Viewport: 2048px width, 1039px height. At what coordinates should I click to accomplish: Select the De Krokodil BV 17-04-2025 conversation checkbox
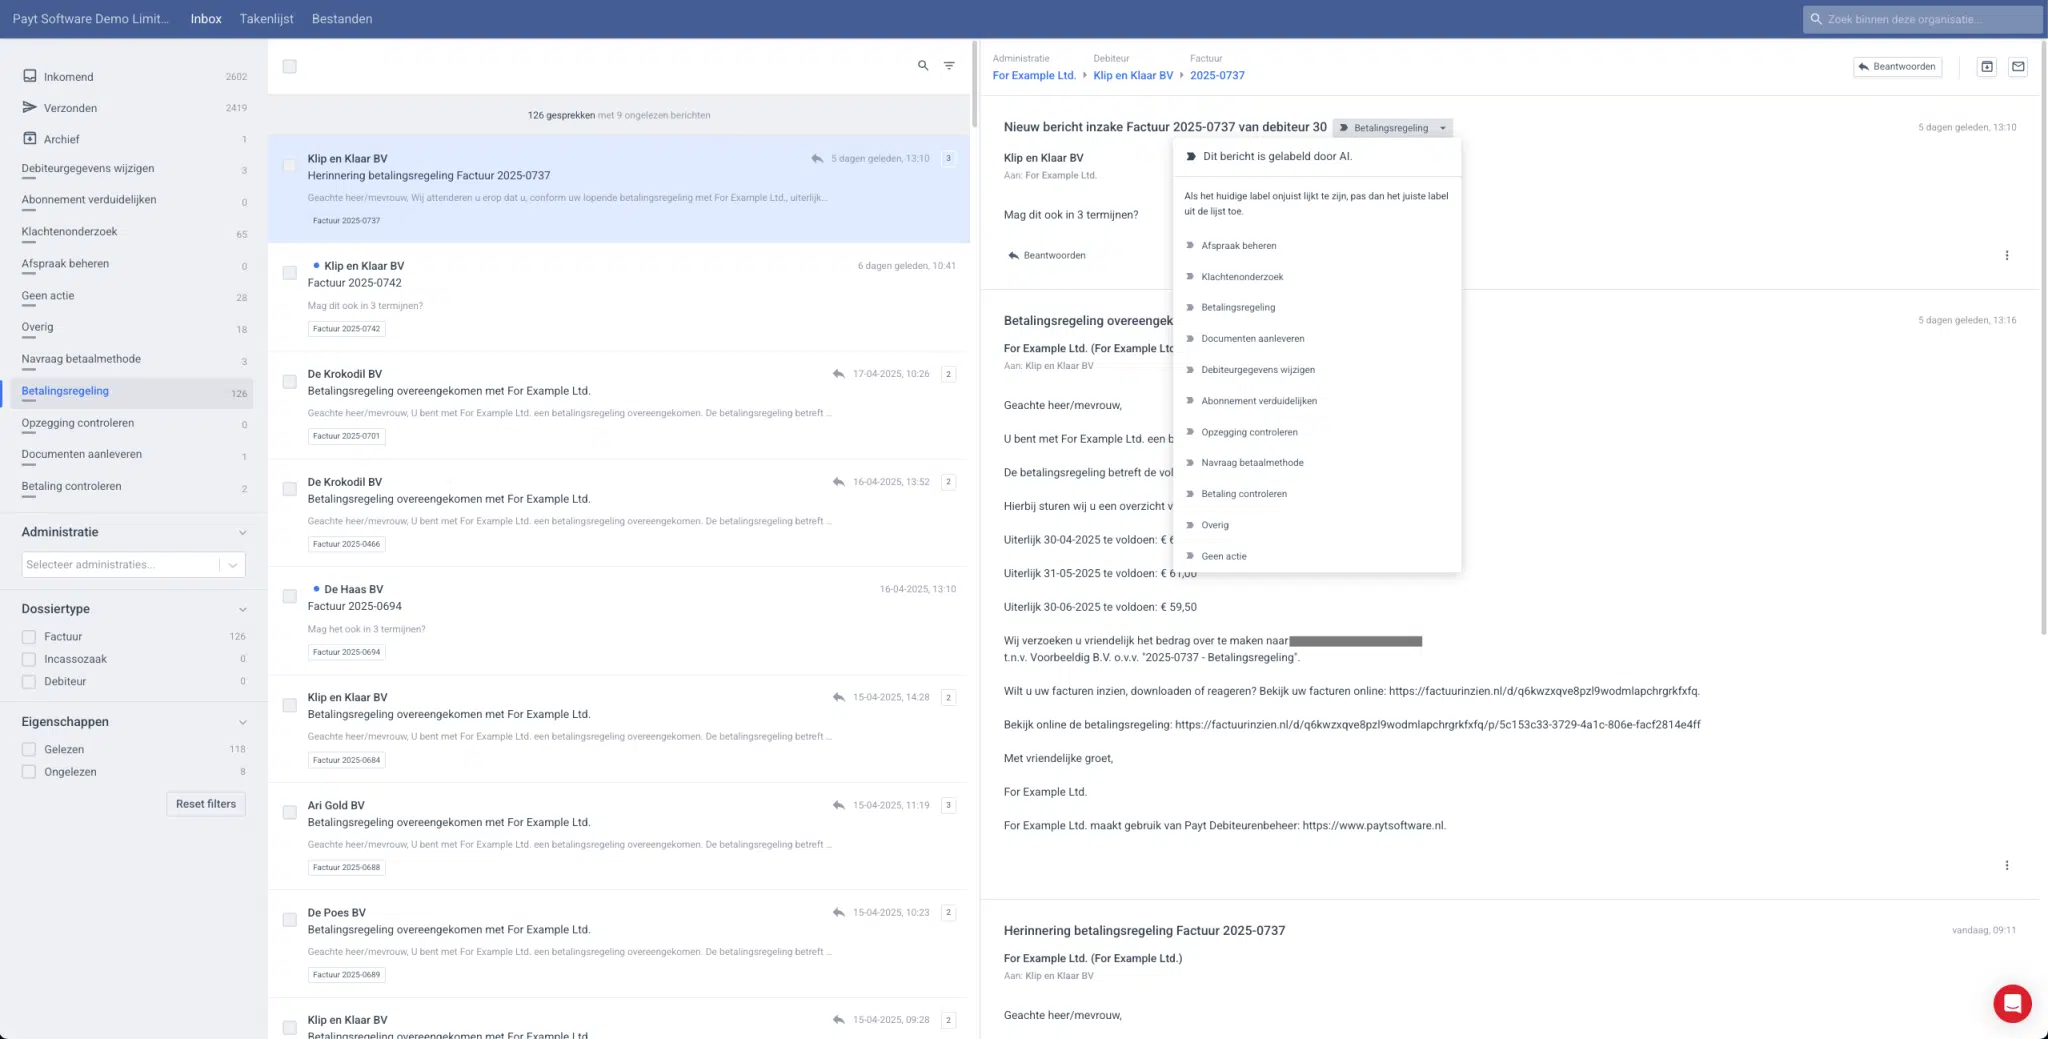pyautogui.click(x=289, y=381)
